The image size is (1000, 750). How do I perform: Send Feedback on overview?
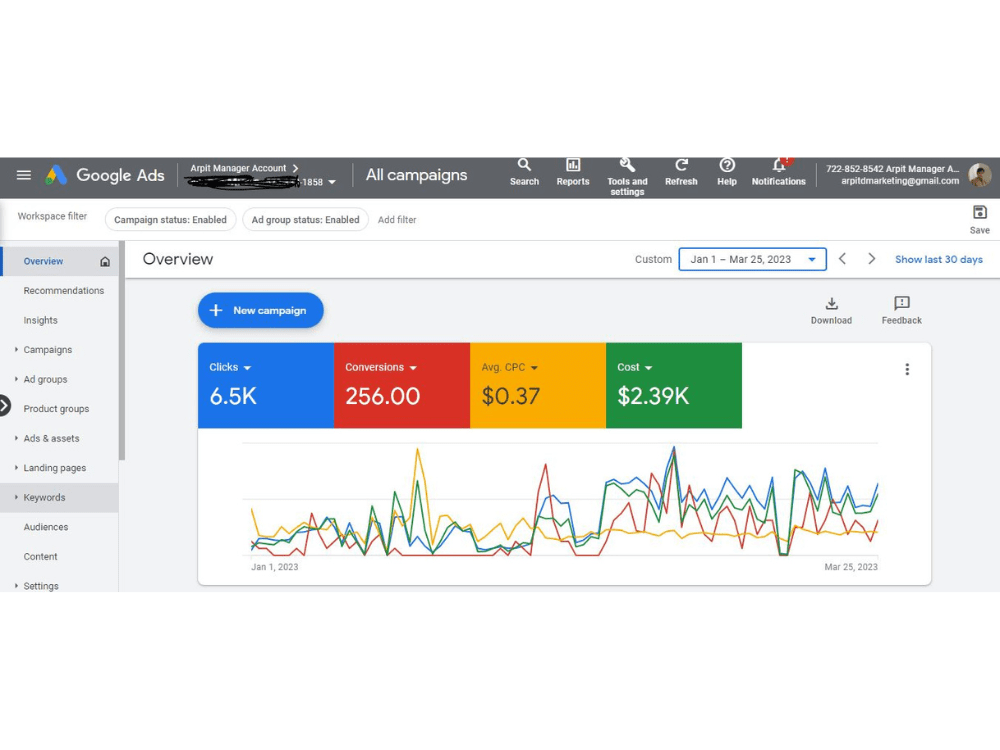click(x=901, y=311)
